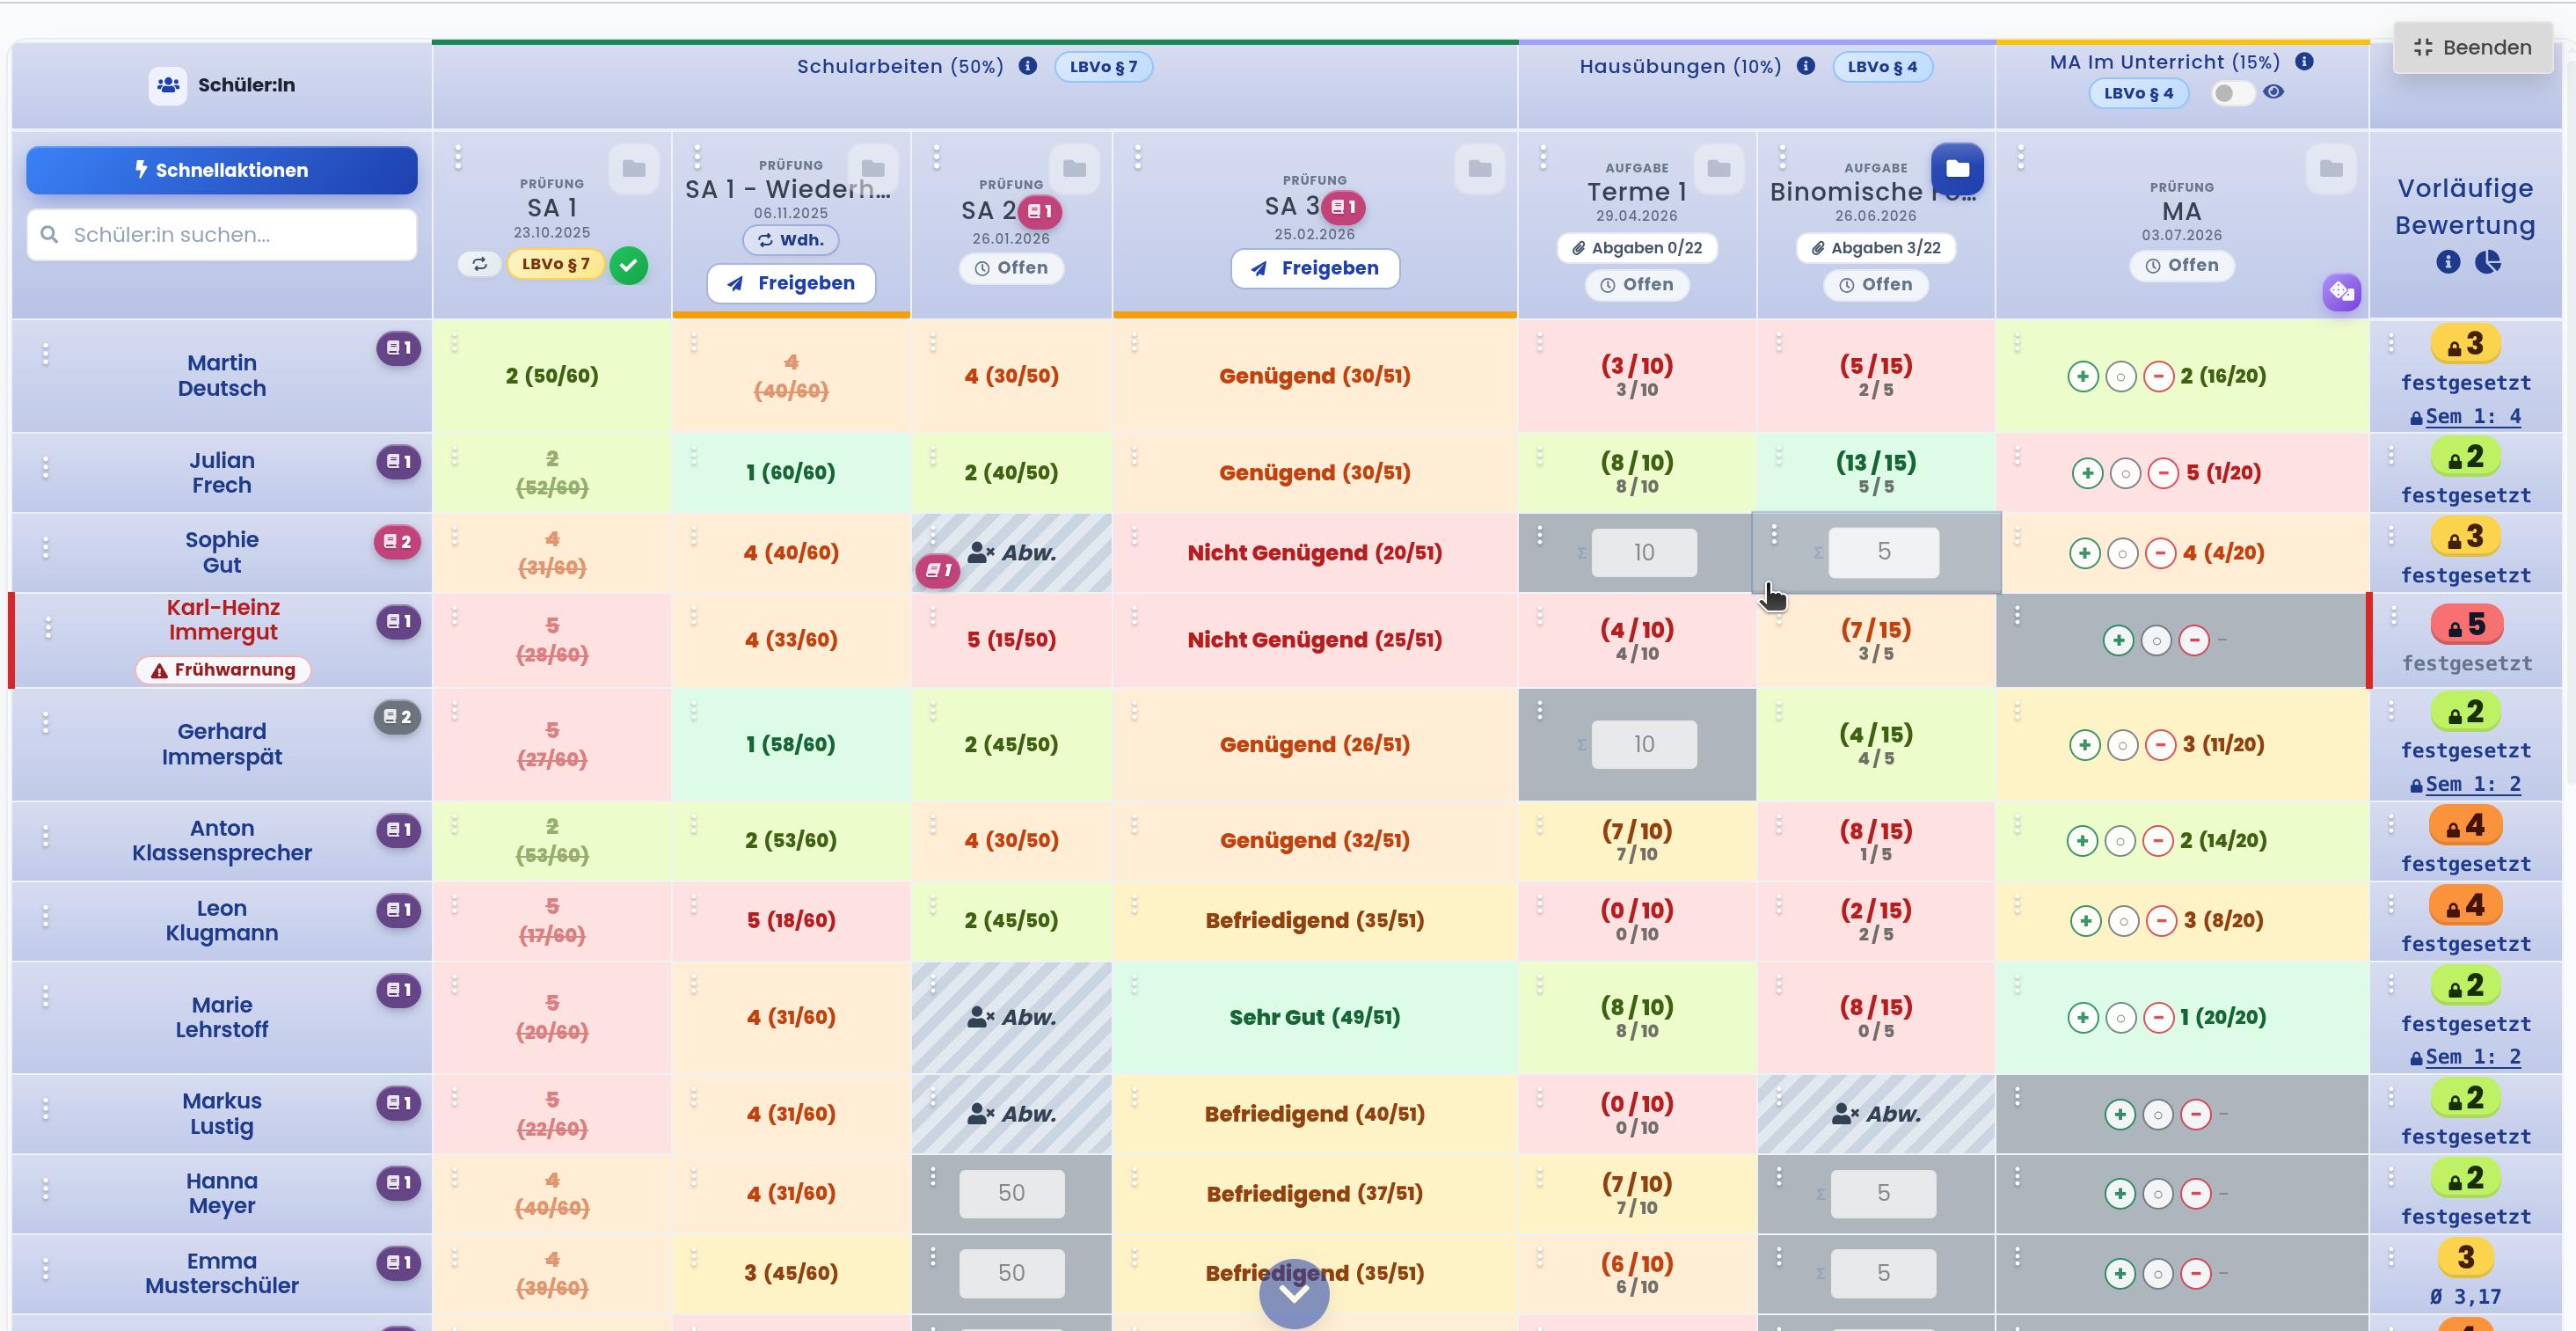The height and width of the screenshot is (1331, 2576).
Task: Click the Schüler:in suchen search field
Action: (222, 235)
